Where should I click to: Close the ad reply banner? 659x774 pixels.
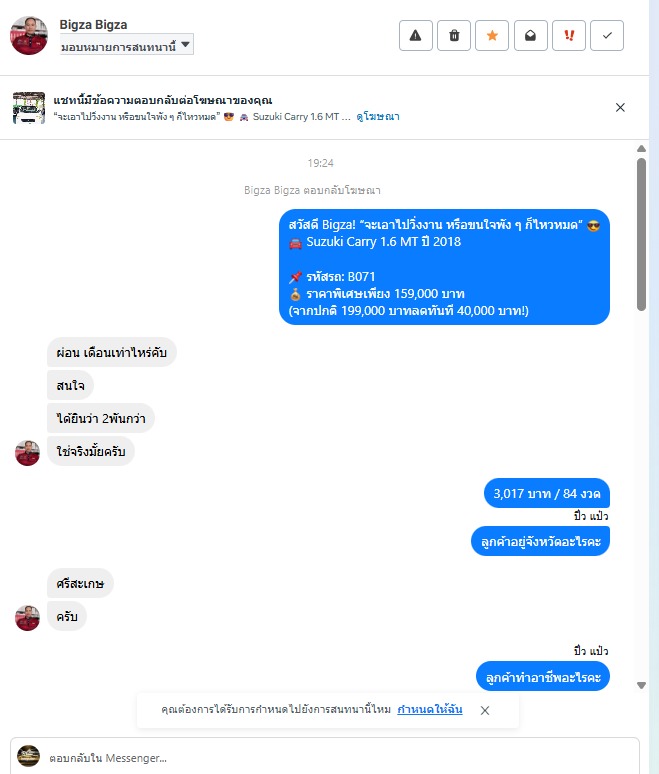tap(620, 108)
